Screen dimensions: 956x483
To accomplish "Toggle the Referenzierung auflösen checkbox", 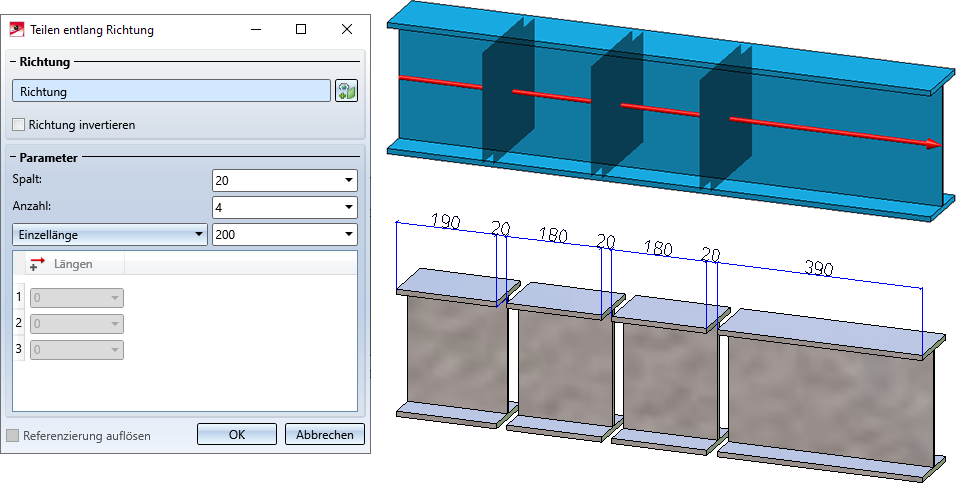I will pos(12,435).
